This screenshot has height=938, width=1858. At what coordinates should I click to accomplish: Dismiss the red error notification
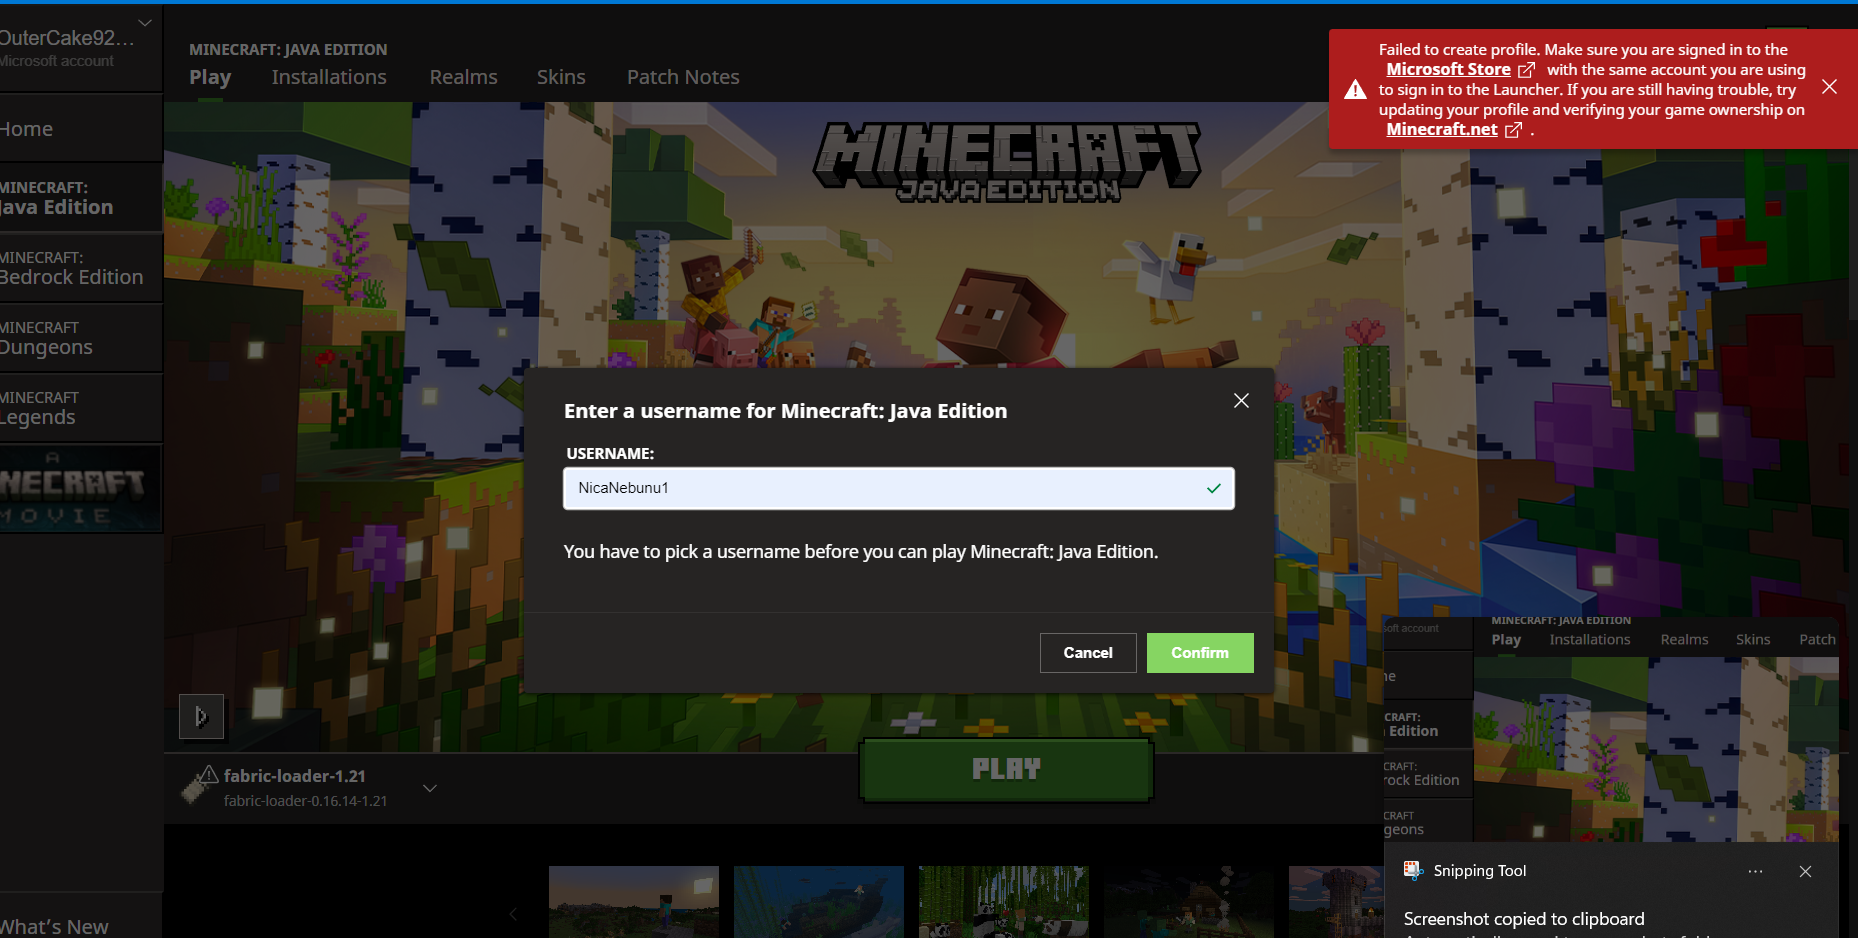[x=1829, y=87]
